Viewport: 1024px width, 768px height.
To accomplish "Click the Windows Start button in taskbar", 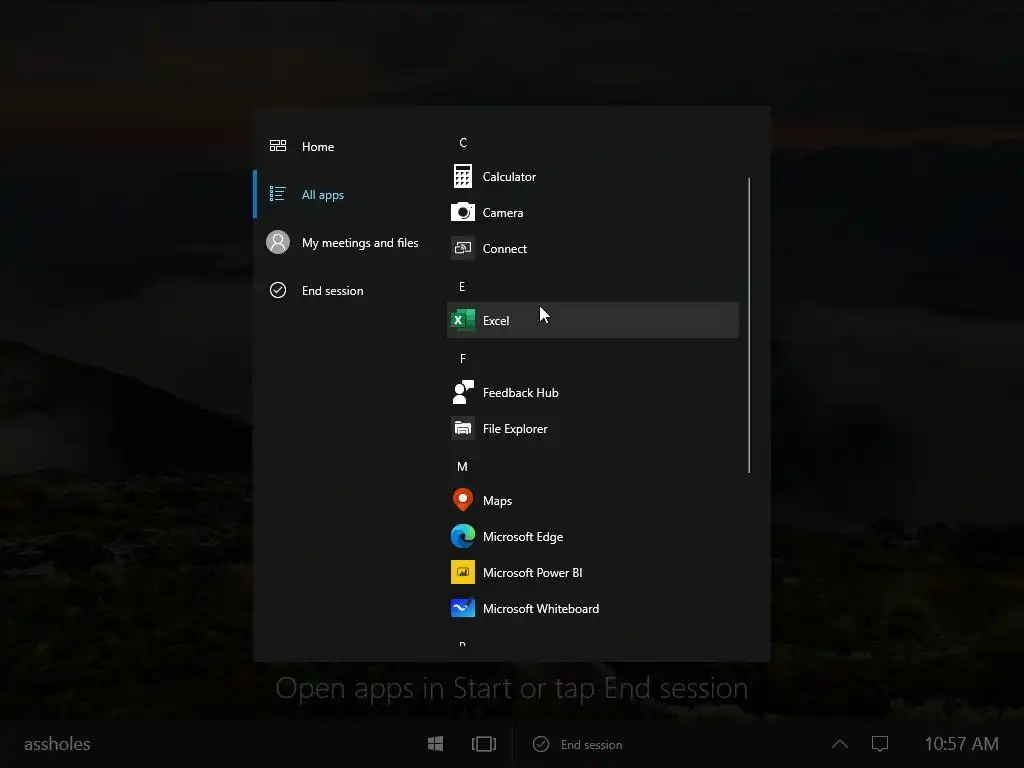I will pos(436,744).
